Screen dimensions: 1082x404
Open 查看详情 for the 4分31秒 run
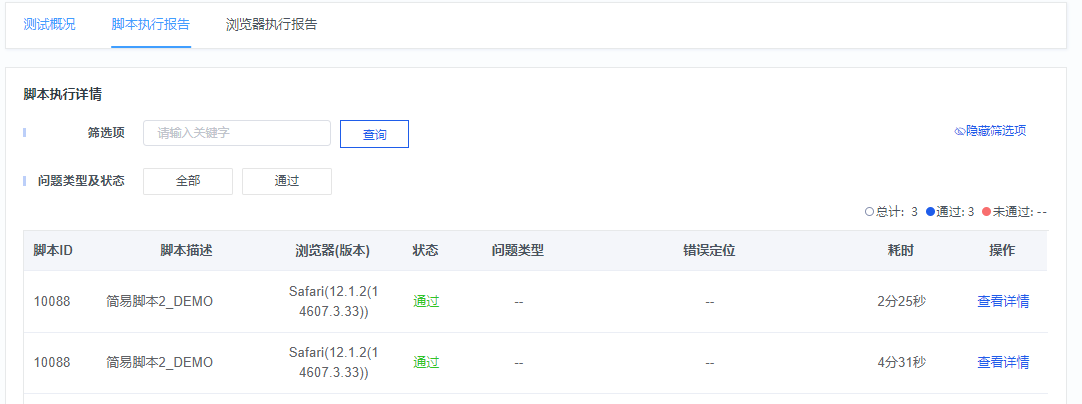pos(1003,362)
